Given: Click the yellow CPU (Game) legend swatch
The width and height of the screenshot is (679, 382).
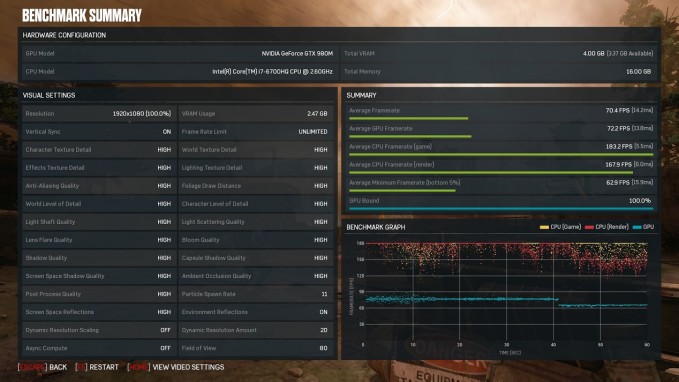Looking at the screenshot, I should pyautogui.click(x=544, y=227).
